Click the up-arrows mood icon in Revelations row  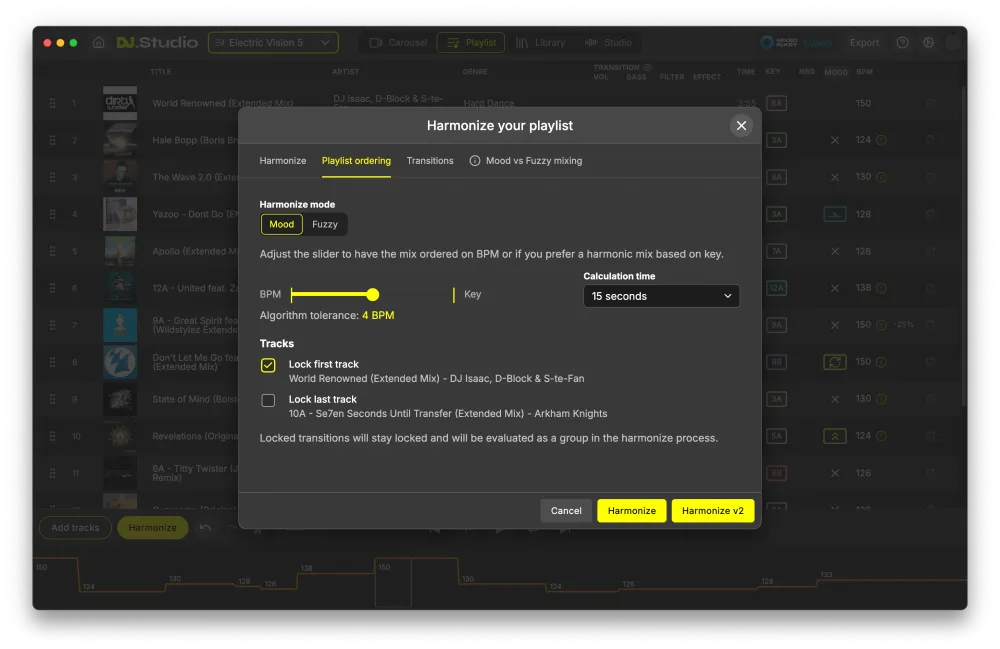[835, 436]
